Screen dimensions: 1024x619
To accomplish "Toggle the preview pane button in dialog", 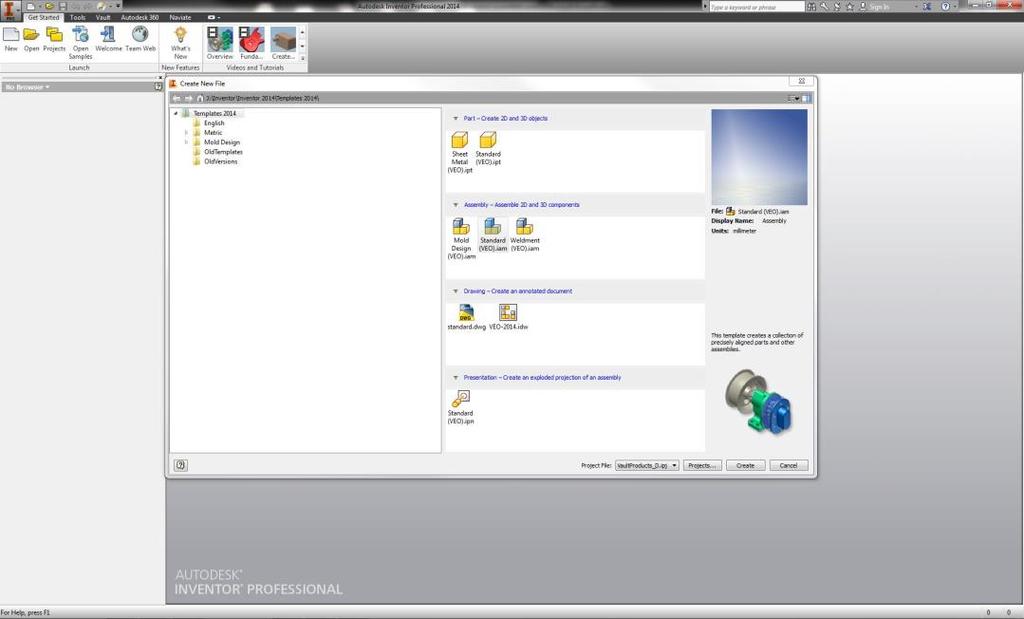I will pos(807,98).
